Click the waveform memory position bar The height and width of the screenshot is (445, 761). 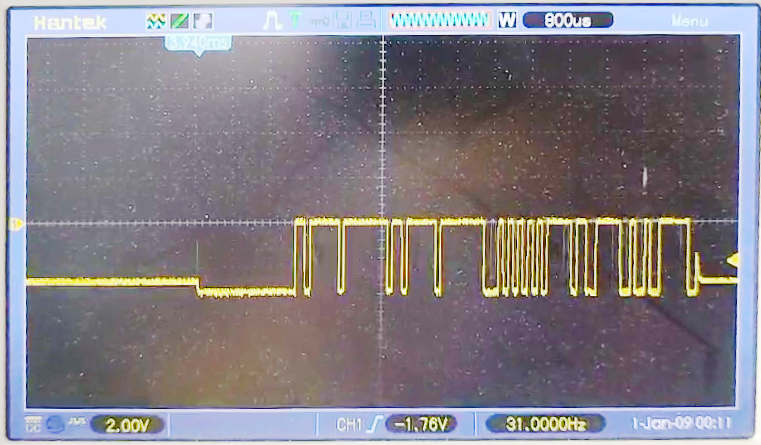(x=440, y=20)
